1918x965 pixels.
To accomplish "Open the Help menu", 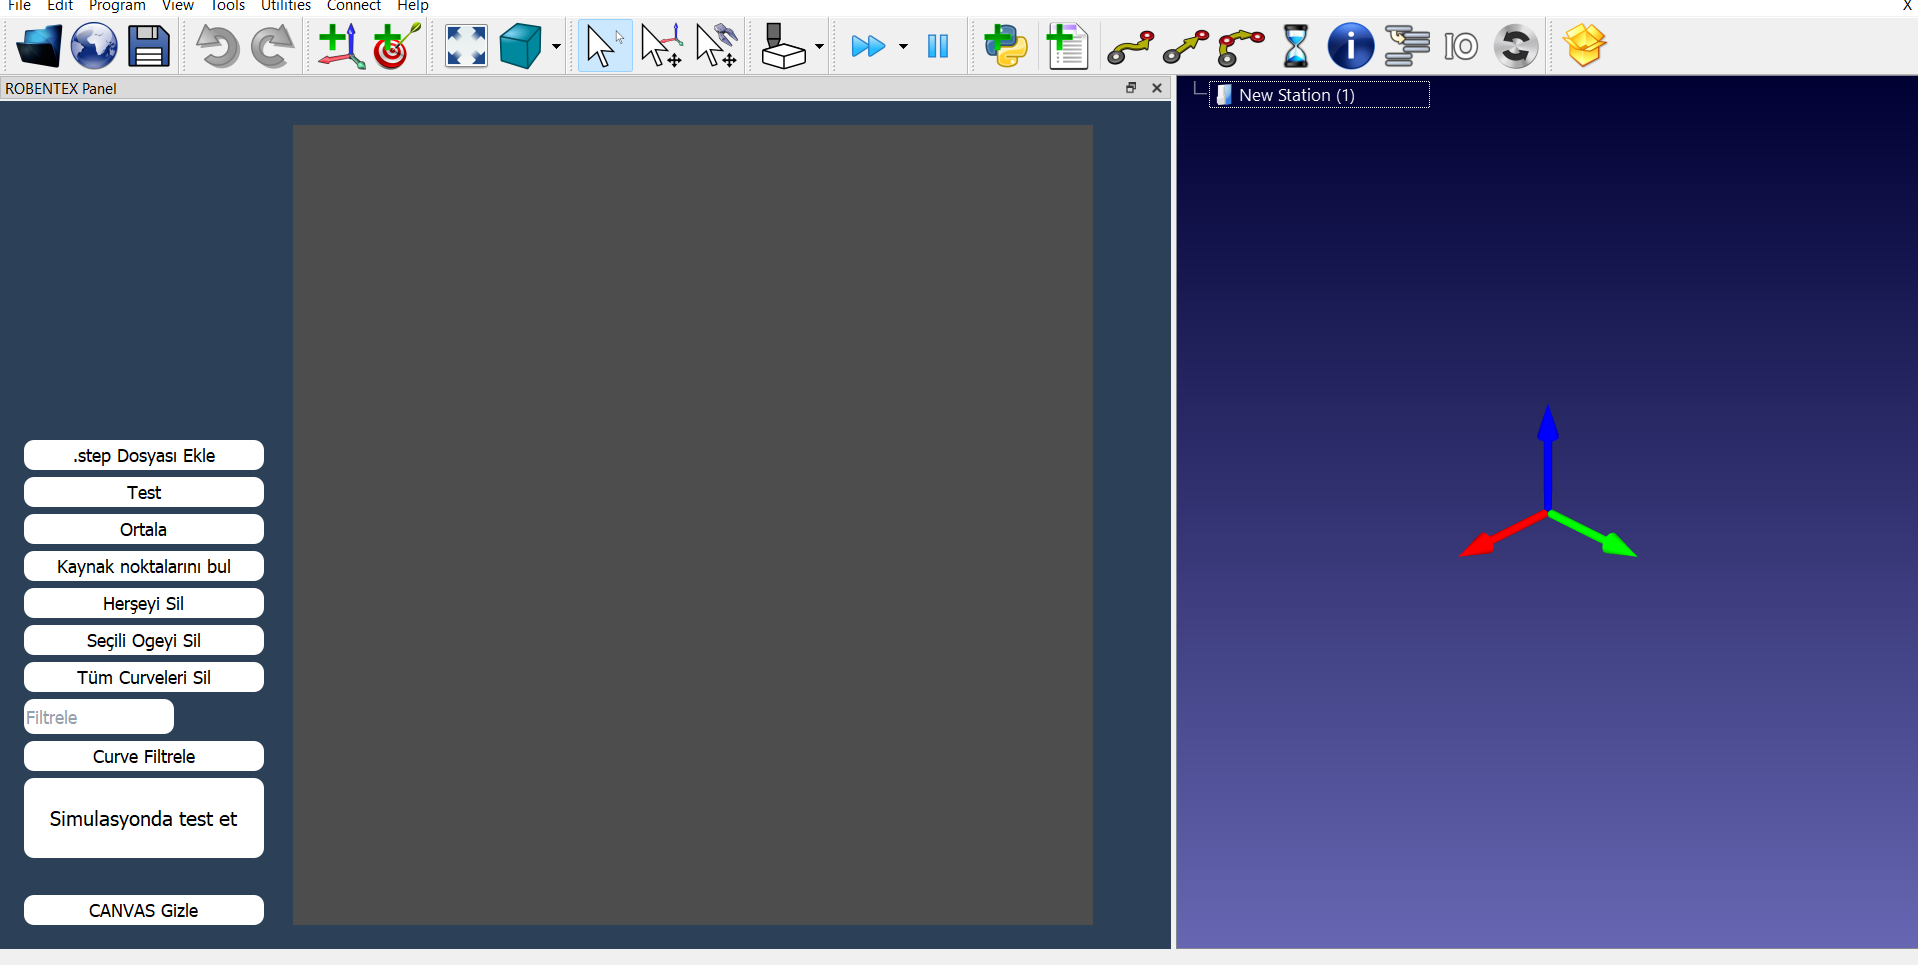I will pyautogui.click(x=413, y=5).
